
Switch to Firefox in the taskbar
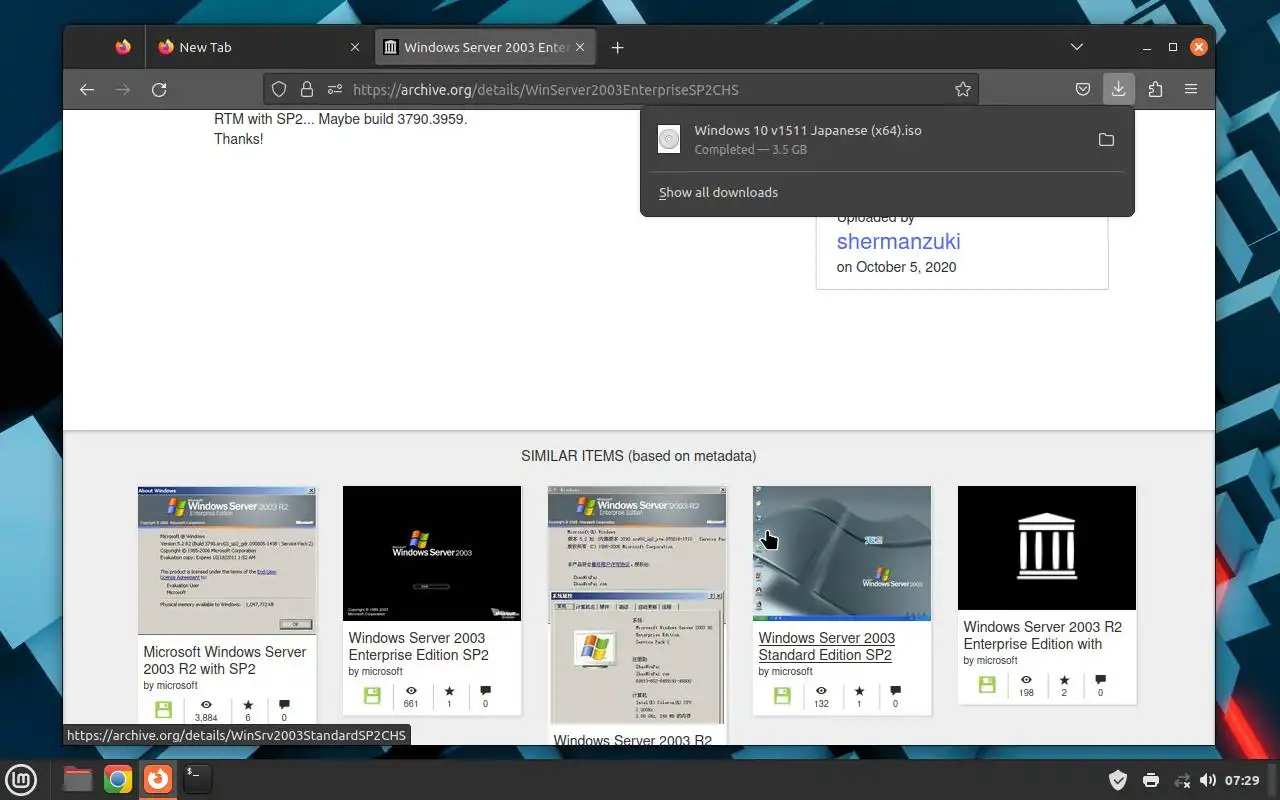pyautogui.click(x=157, y=779)
